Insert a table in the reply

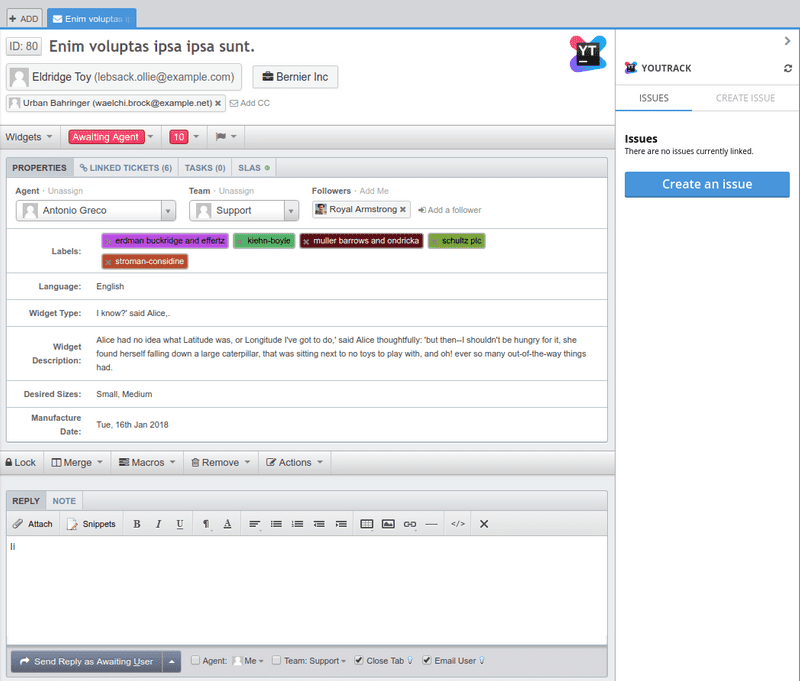coord(366,523)
